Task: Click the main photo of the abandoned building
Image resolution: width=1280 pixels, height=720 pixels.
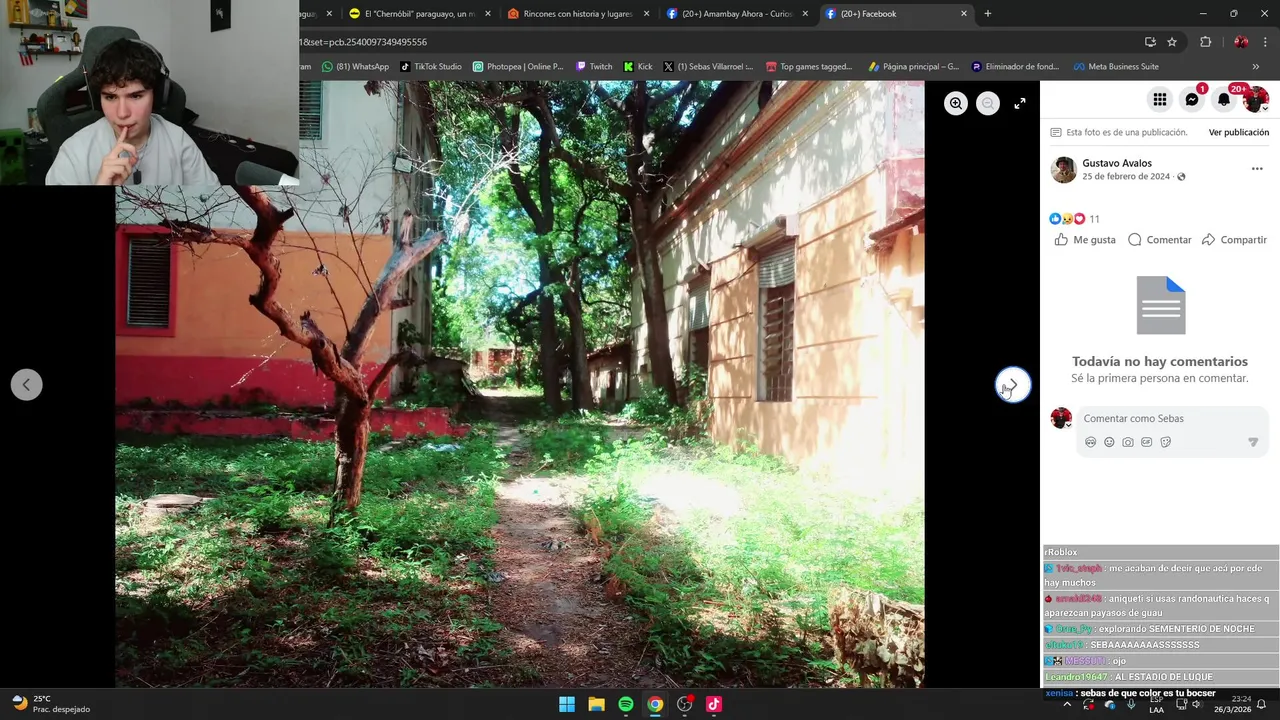Action: [x=520, y=384]
